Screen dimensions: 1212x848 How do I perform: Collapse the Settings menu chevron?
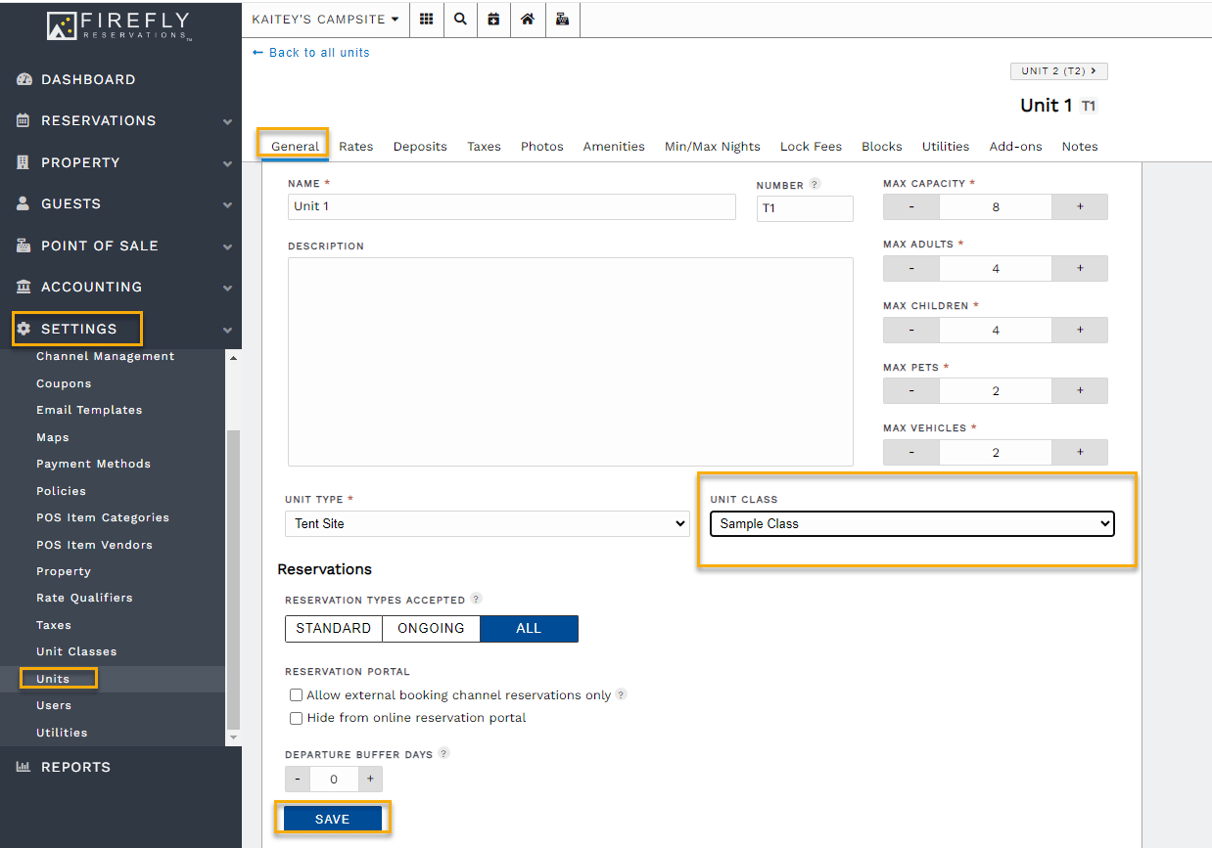[x=228, y=329]
